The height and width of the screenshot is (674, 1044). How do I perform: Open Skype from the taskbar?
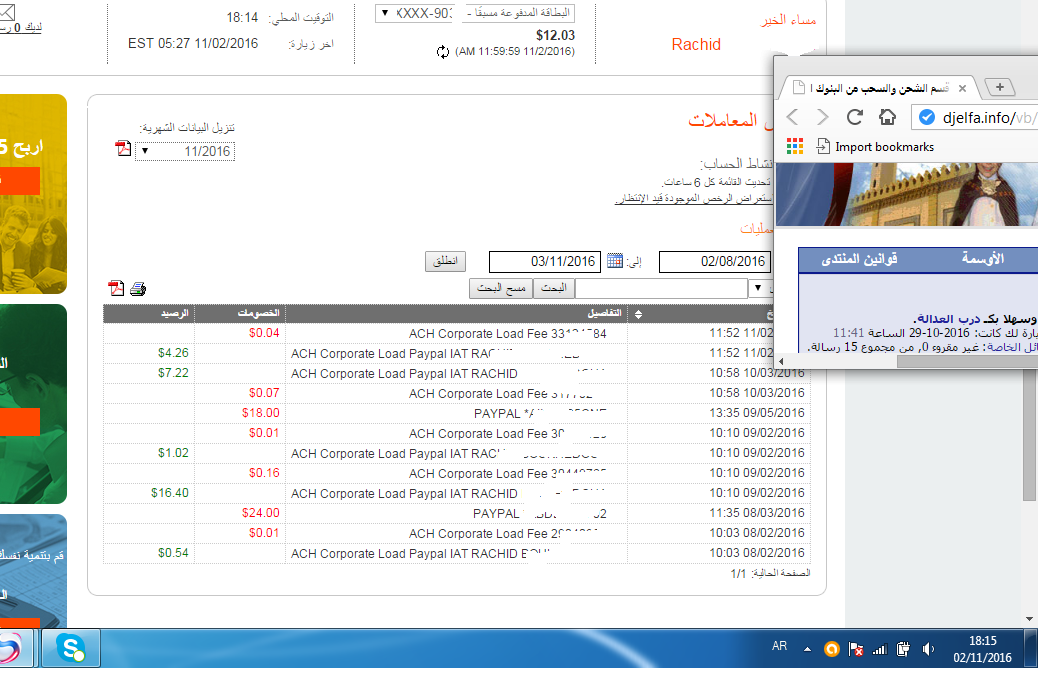pos(71,647)
